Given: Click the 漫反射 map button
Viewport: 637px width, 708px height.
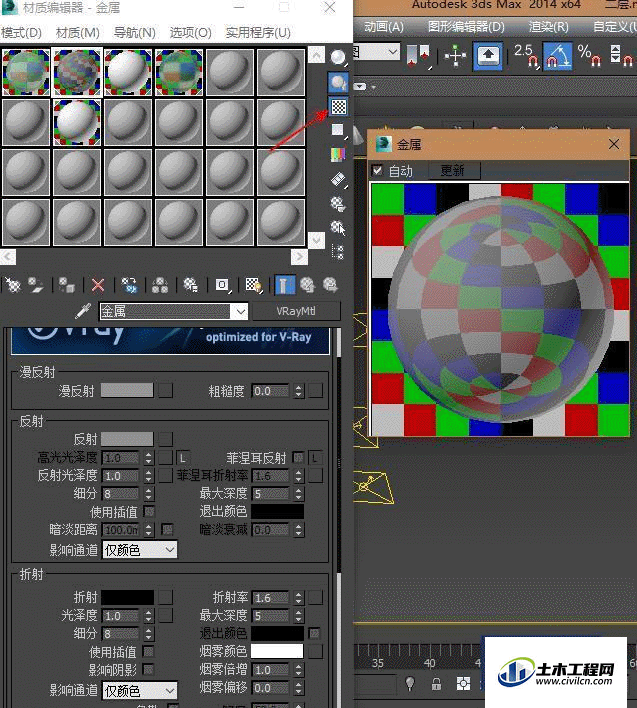Looking at the screenshot, I should pyautogui.click(x=166, y=391).
